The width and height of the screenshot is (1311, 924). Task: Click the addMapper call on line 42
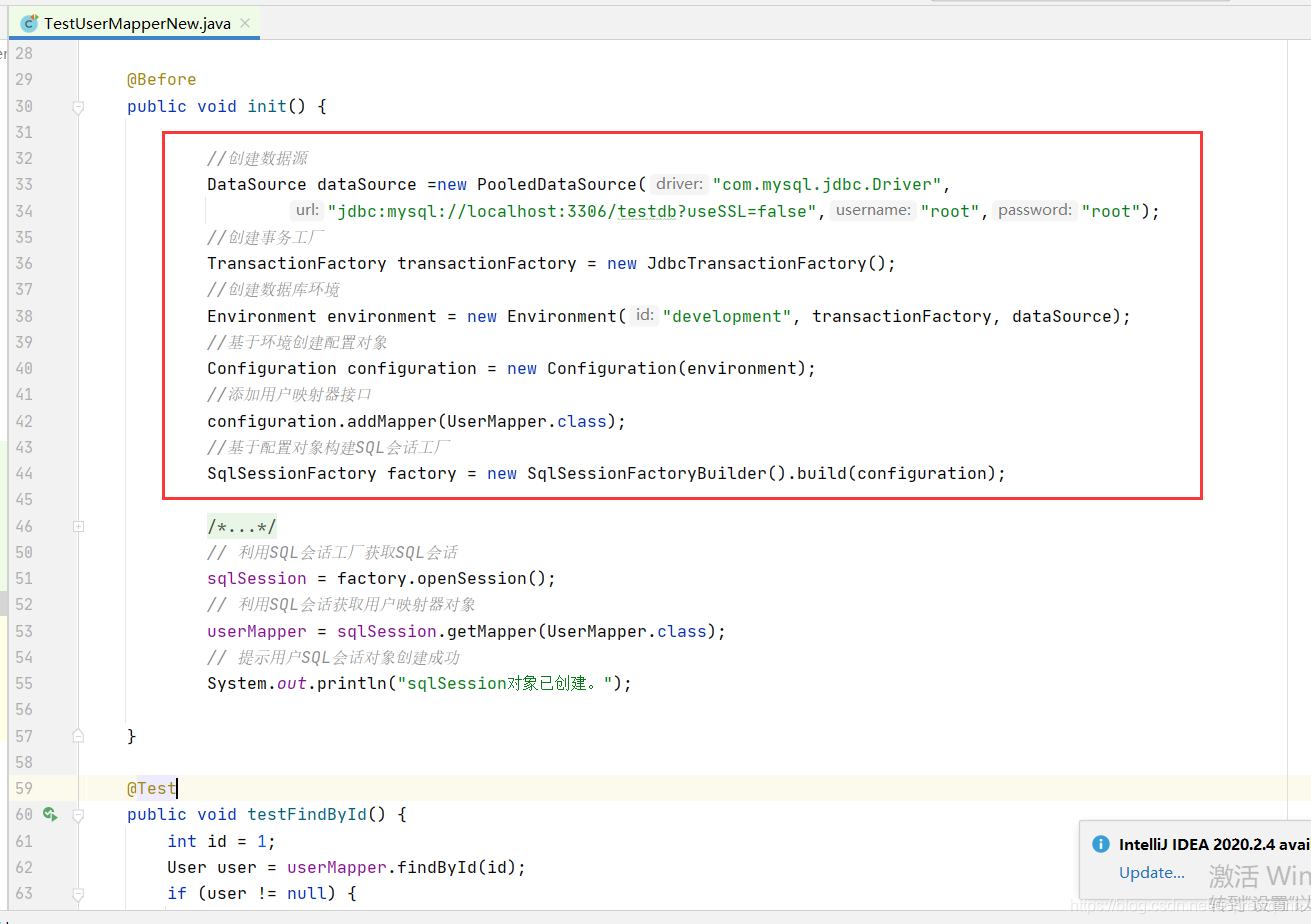391,421
